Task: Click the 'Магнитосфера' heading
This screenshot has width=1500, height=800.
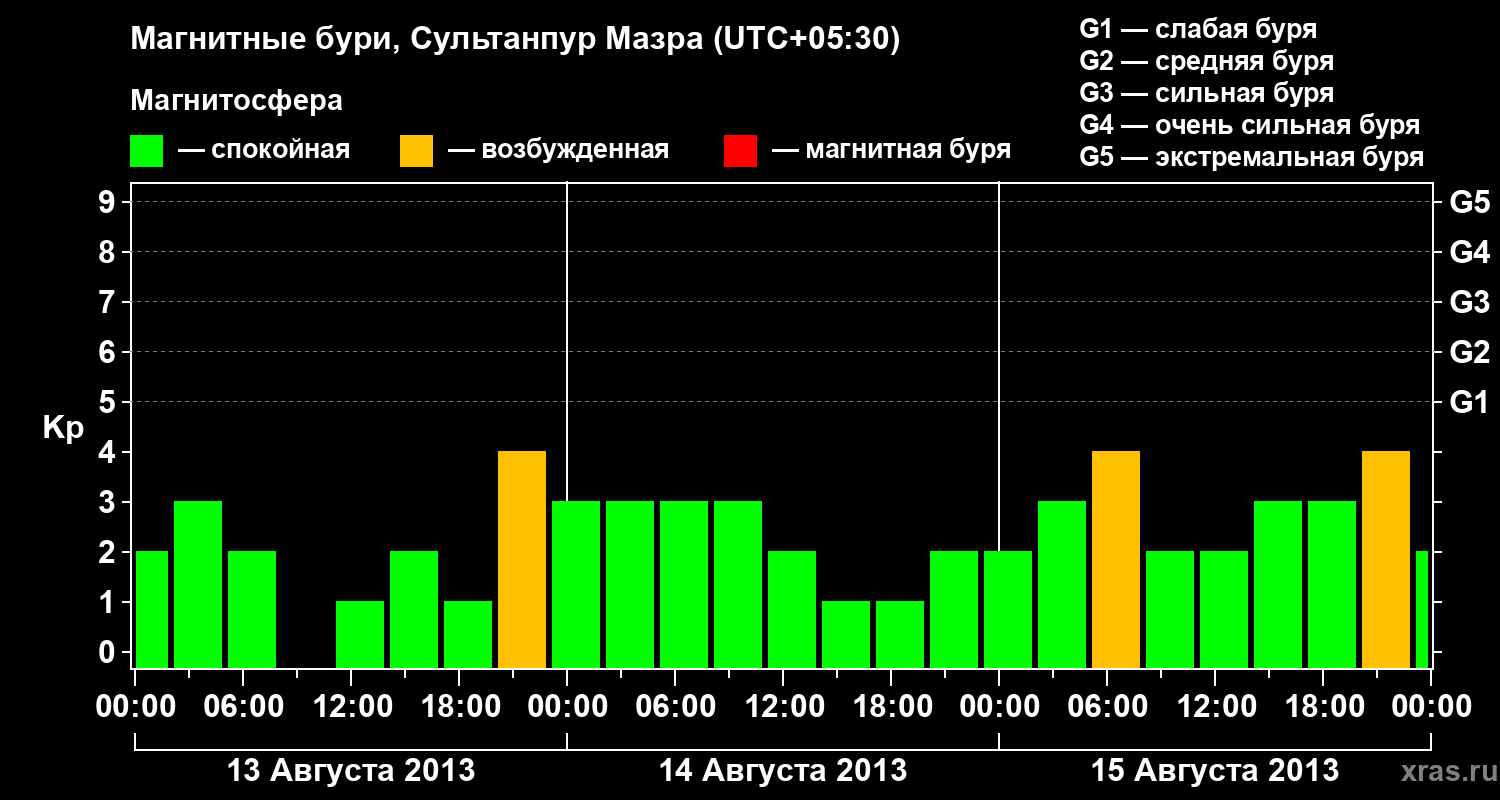Action: click(x=237, y=101)
